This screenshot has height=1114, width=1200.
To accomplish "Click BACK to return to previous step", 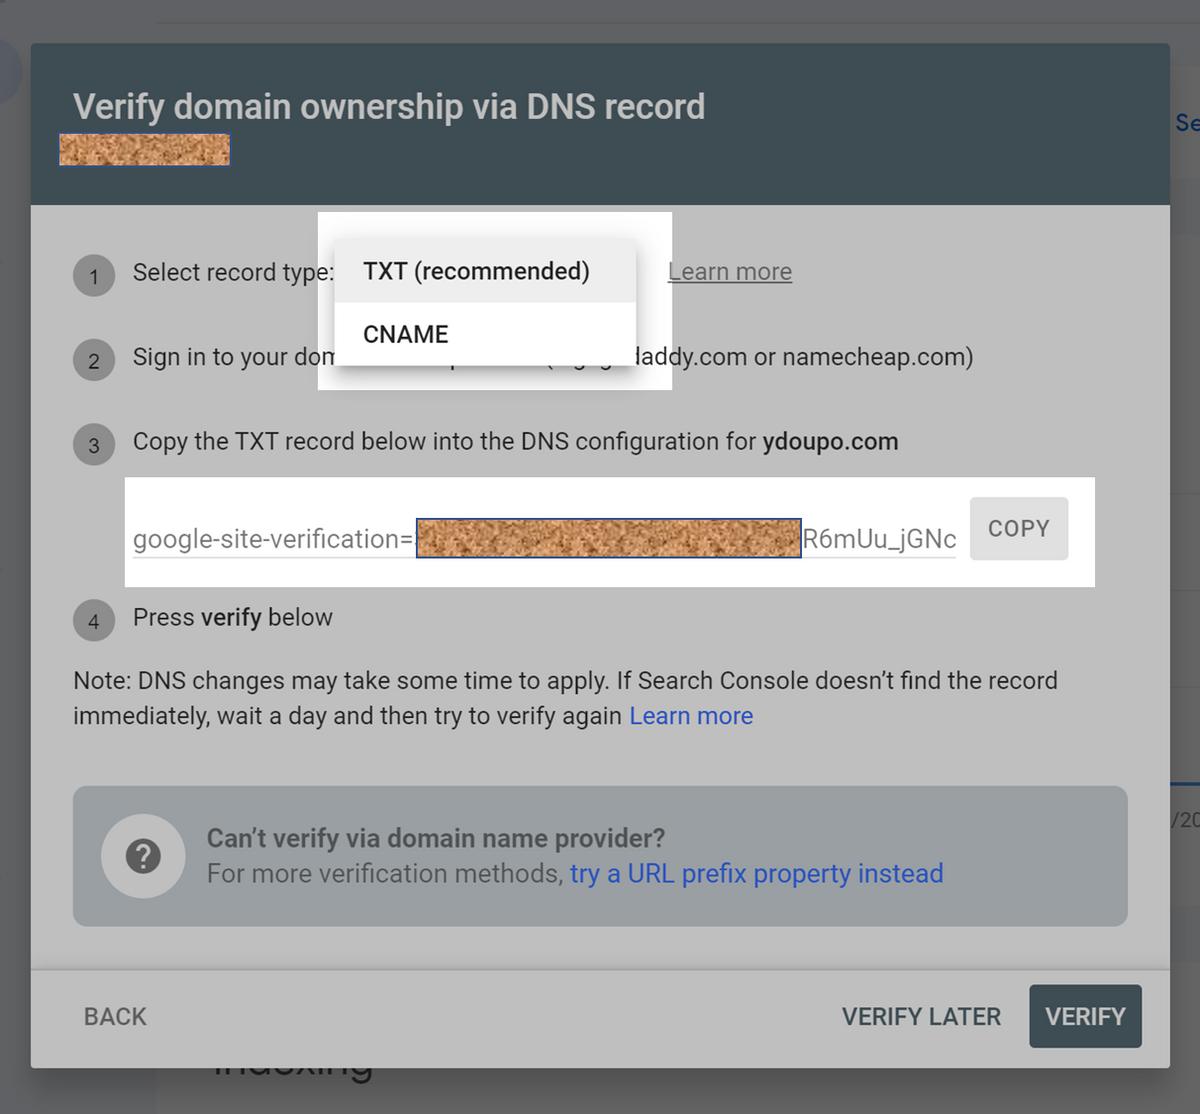I will click(114, 1016).
